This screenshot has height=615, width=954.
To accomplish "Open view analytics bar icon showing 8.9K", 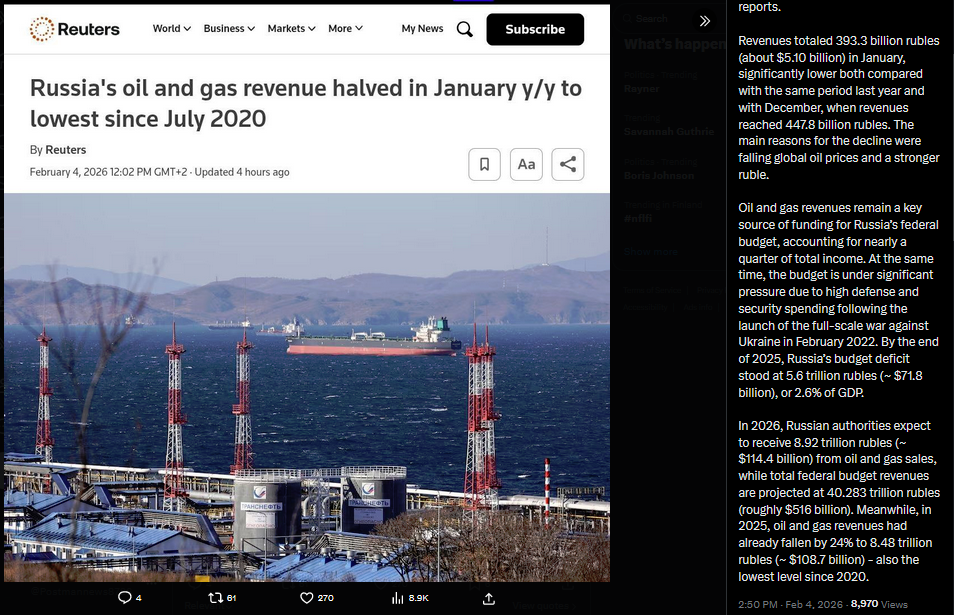I will coord(410,598).
